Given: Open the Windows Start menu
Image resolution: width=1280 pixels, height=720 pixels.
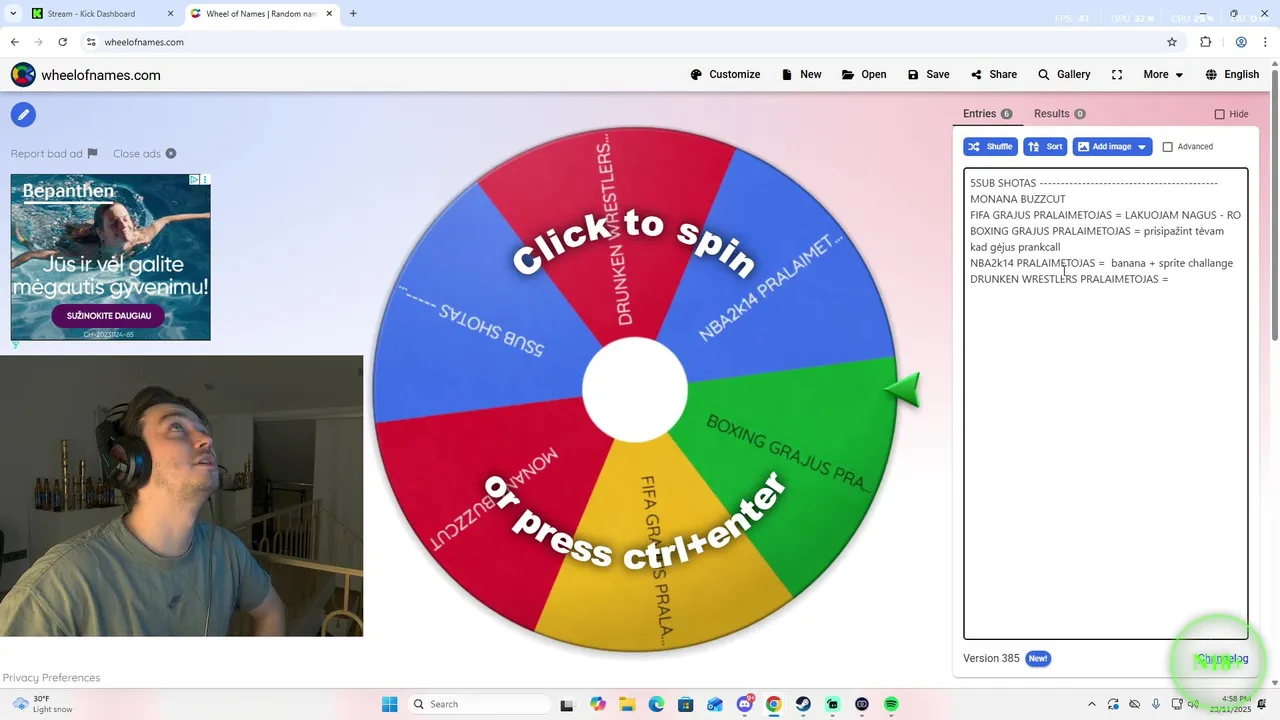Looking at the screenshot, I should [x=390, y=704].
